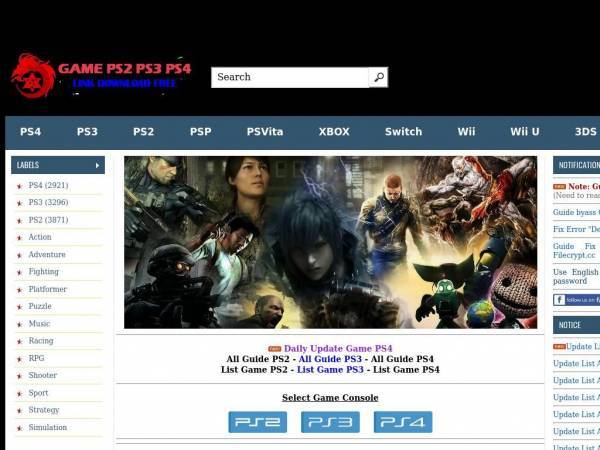Open the Platformer label
This screenshot has width=600, height=450.
click(47, 289)
